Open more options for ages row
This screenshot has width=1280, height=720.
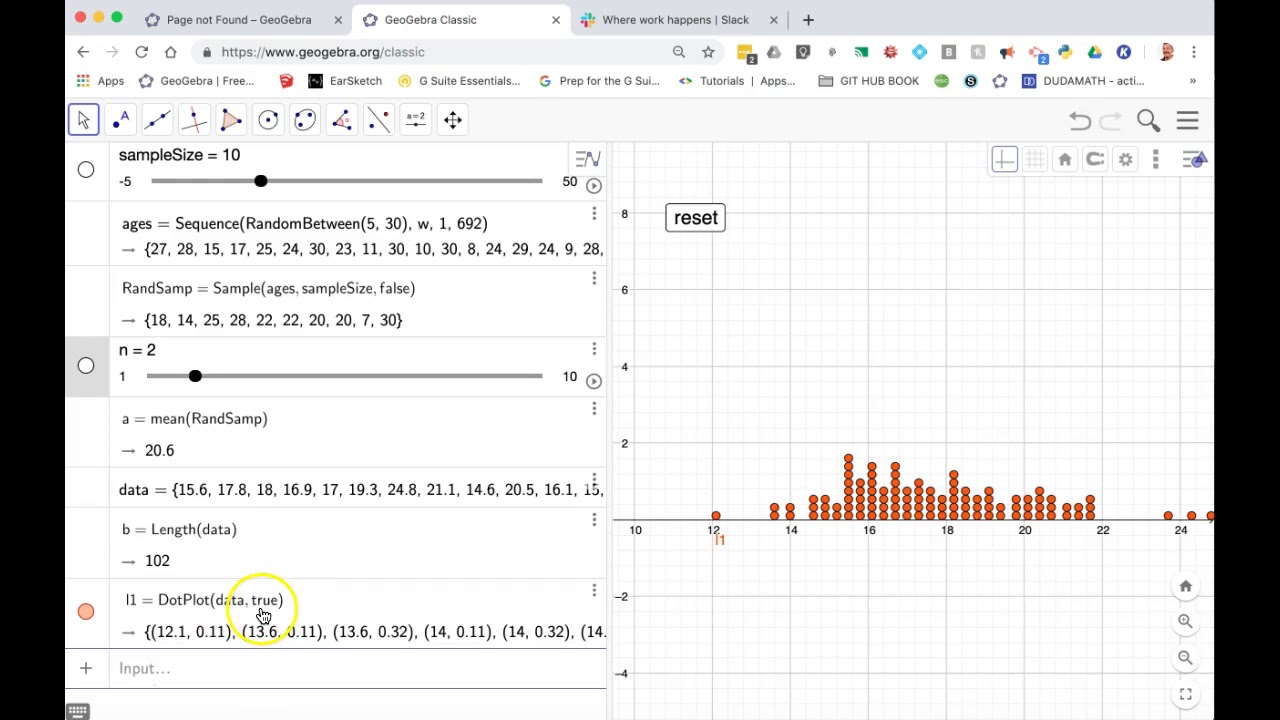(594, 214)
